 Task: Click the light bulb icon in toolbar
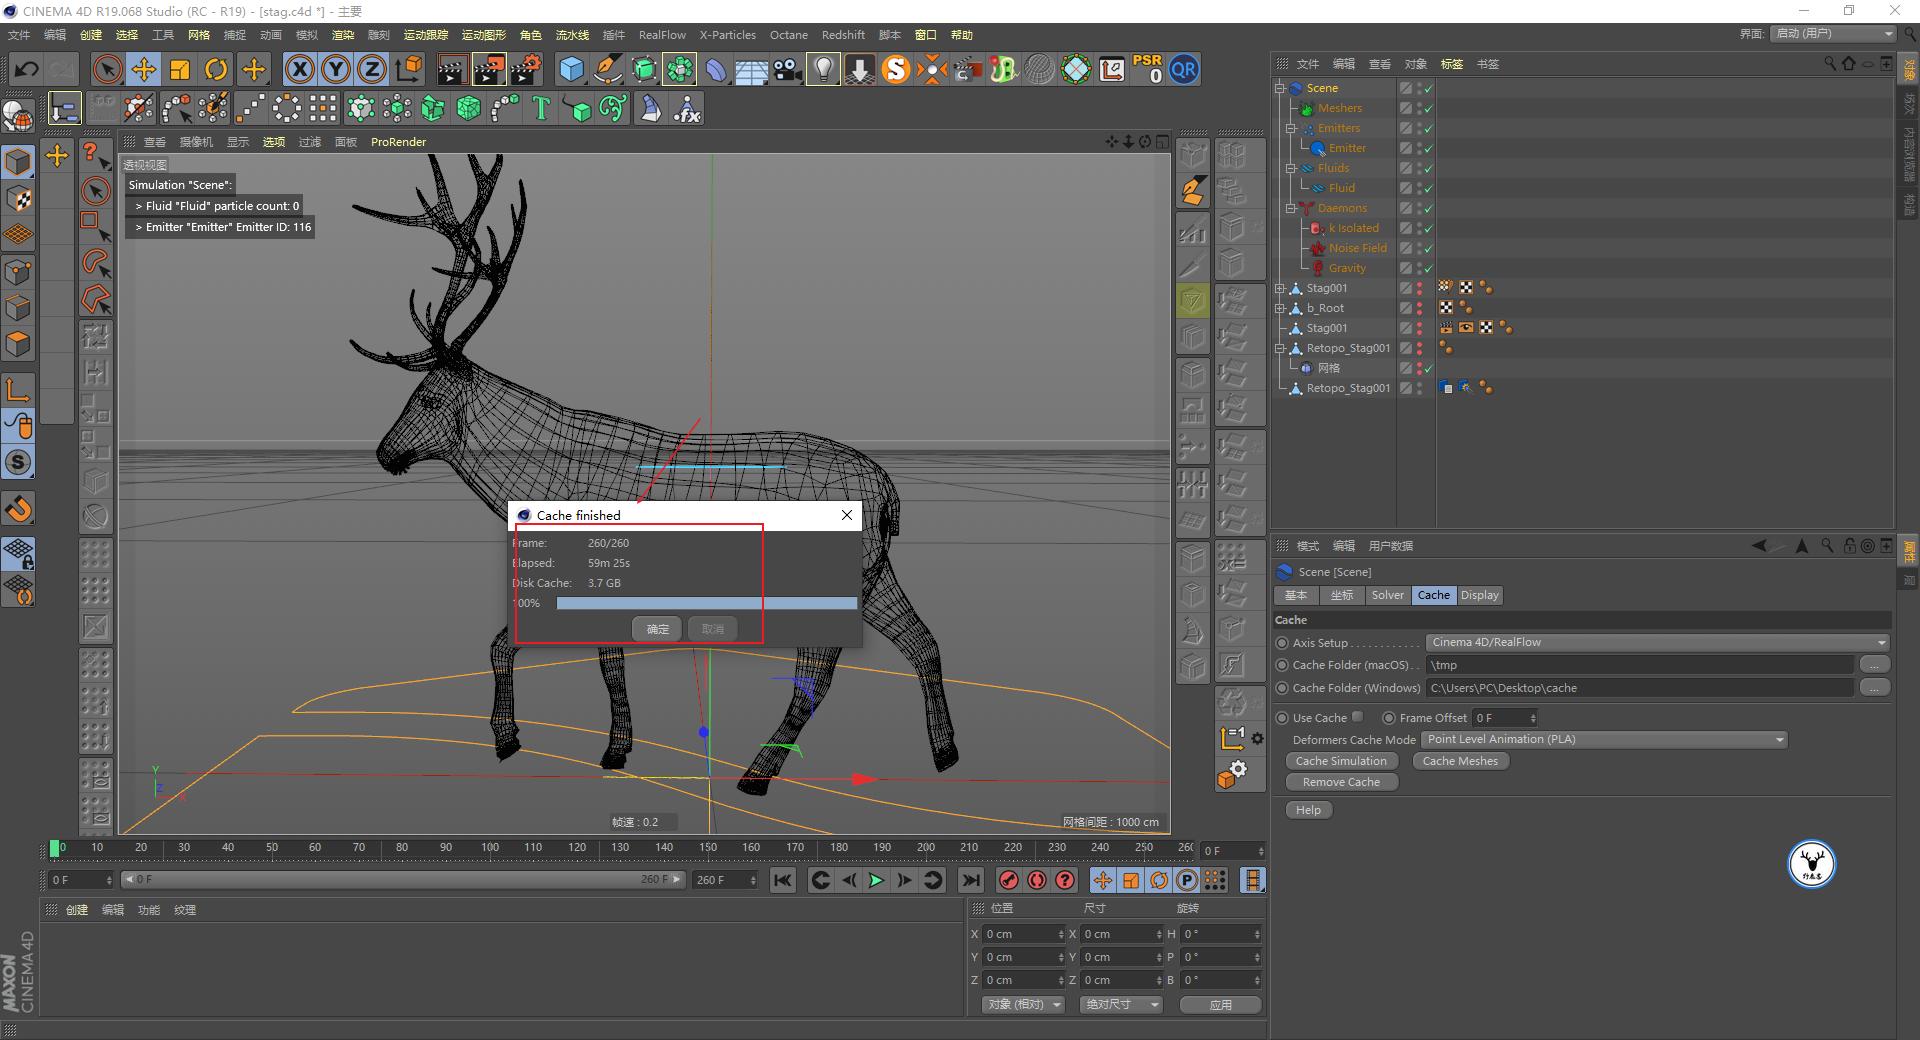pyautogui.click(x=823, y=69)
